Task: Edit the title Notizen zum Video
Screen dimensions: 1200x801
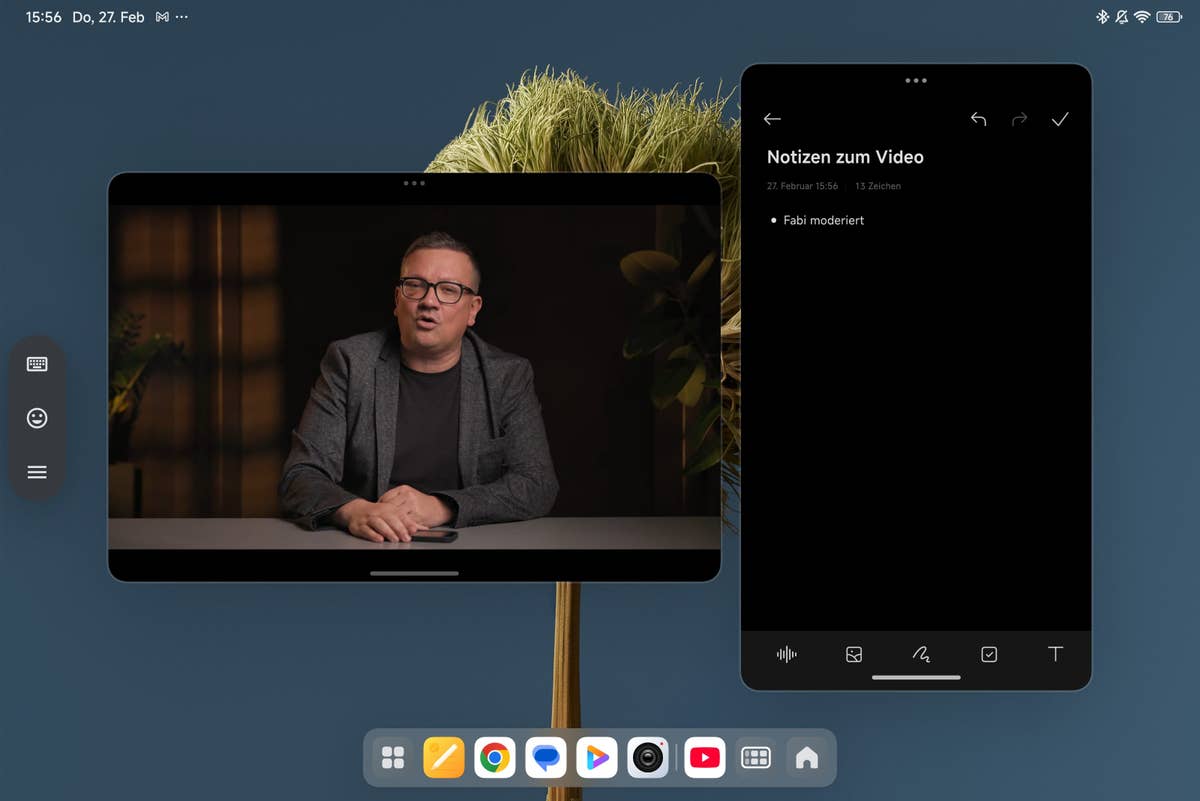Action: 845,157
